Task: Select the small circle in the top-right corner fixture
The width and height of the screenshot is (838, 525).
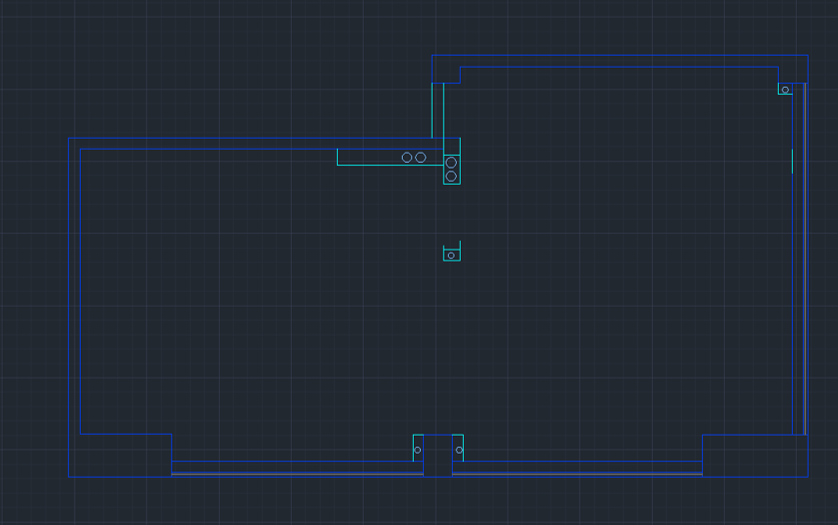Action: pos(785,90)
